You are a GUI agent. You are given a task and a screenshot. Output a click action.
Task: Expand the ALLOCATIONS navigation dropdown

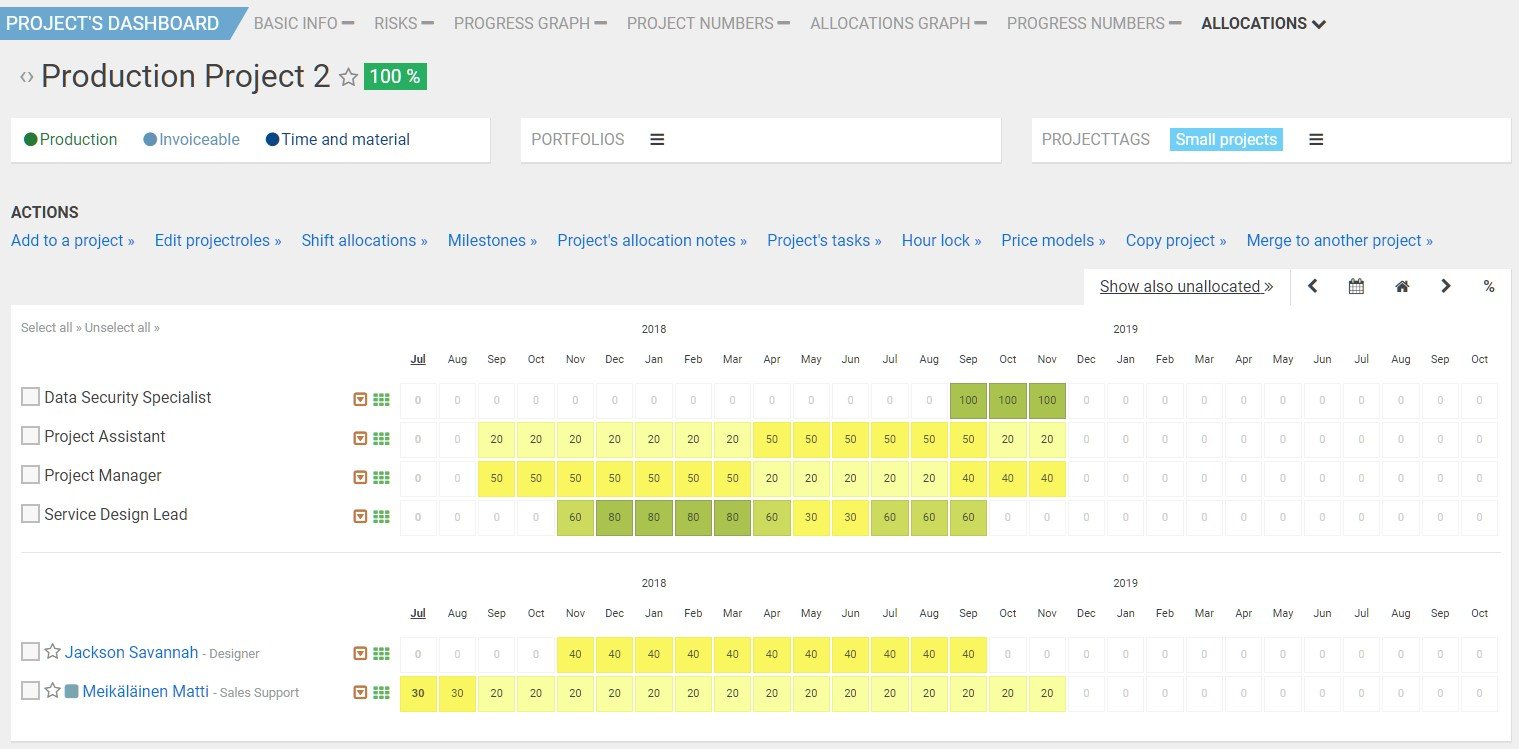[1263, 22]
